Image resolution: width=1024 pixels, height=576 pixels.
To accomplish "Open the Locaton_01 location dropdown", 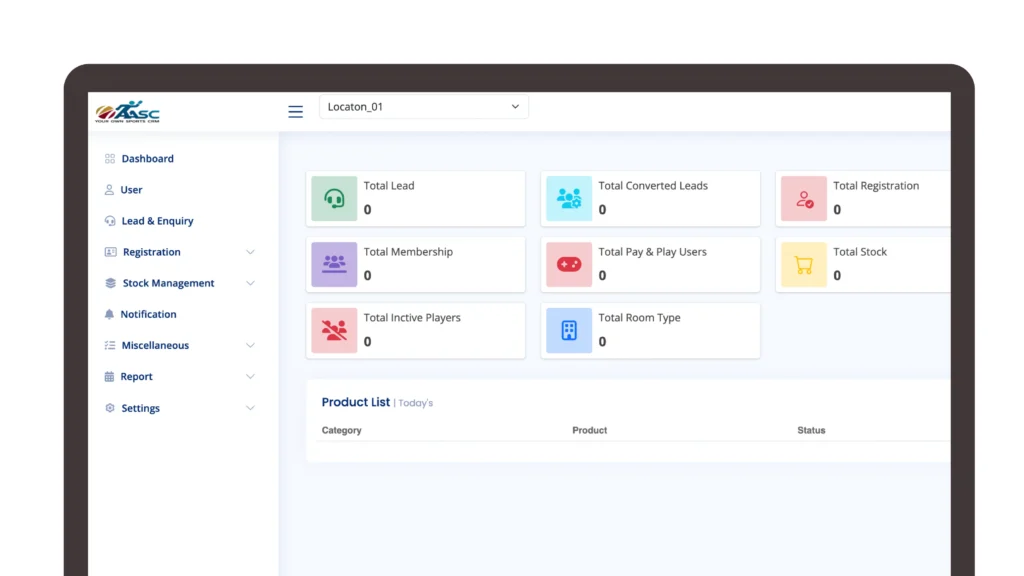I will (x=423, y=107).
